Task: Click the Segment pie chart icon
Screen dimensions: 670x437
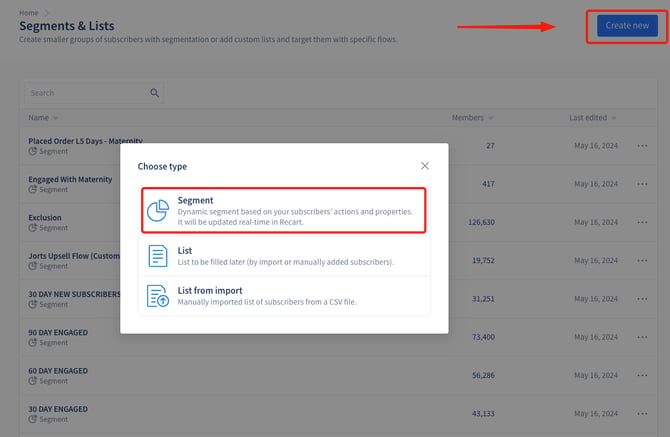Action: [158, 211]
